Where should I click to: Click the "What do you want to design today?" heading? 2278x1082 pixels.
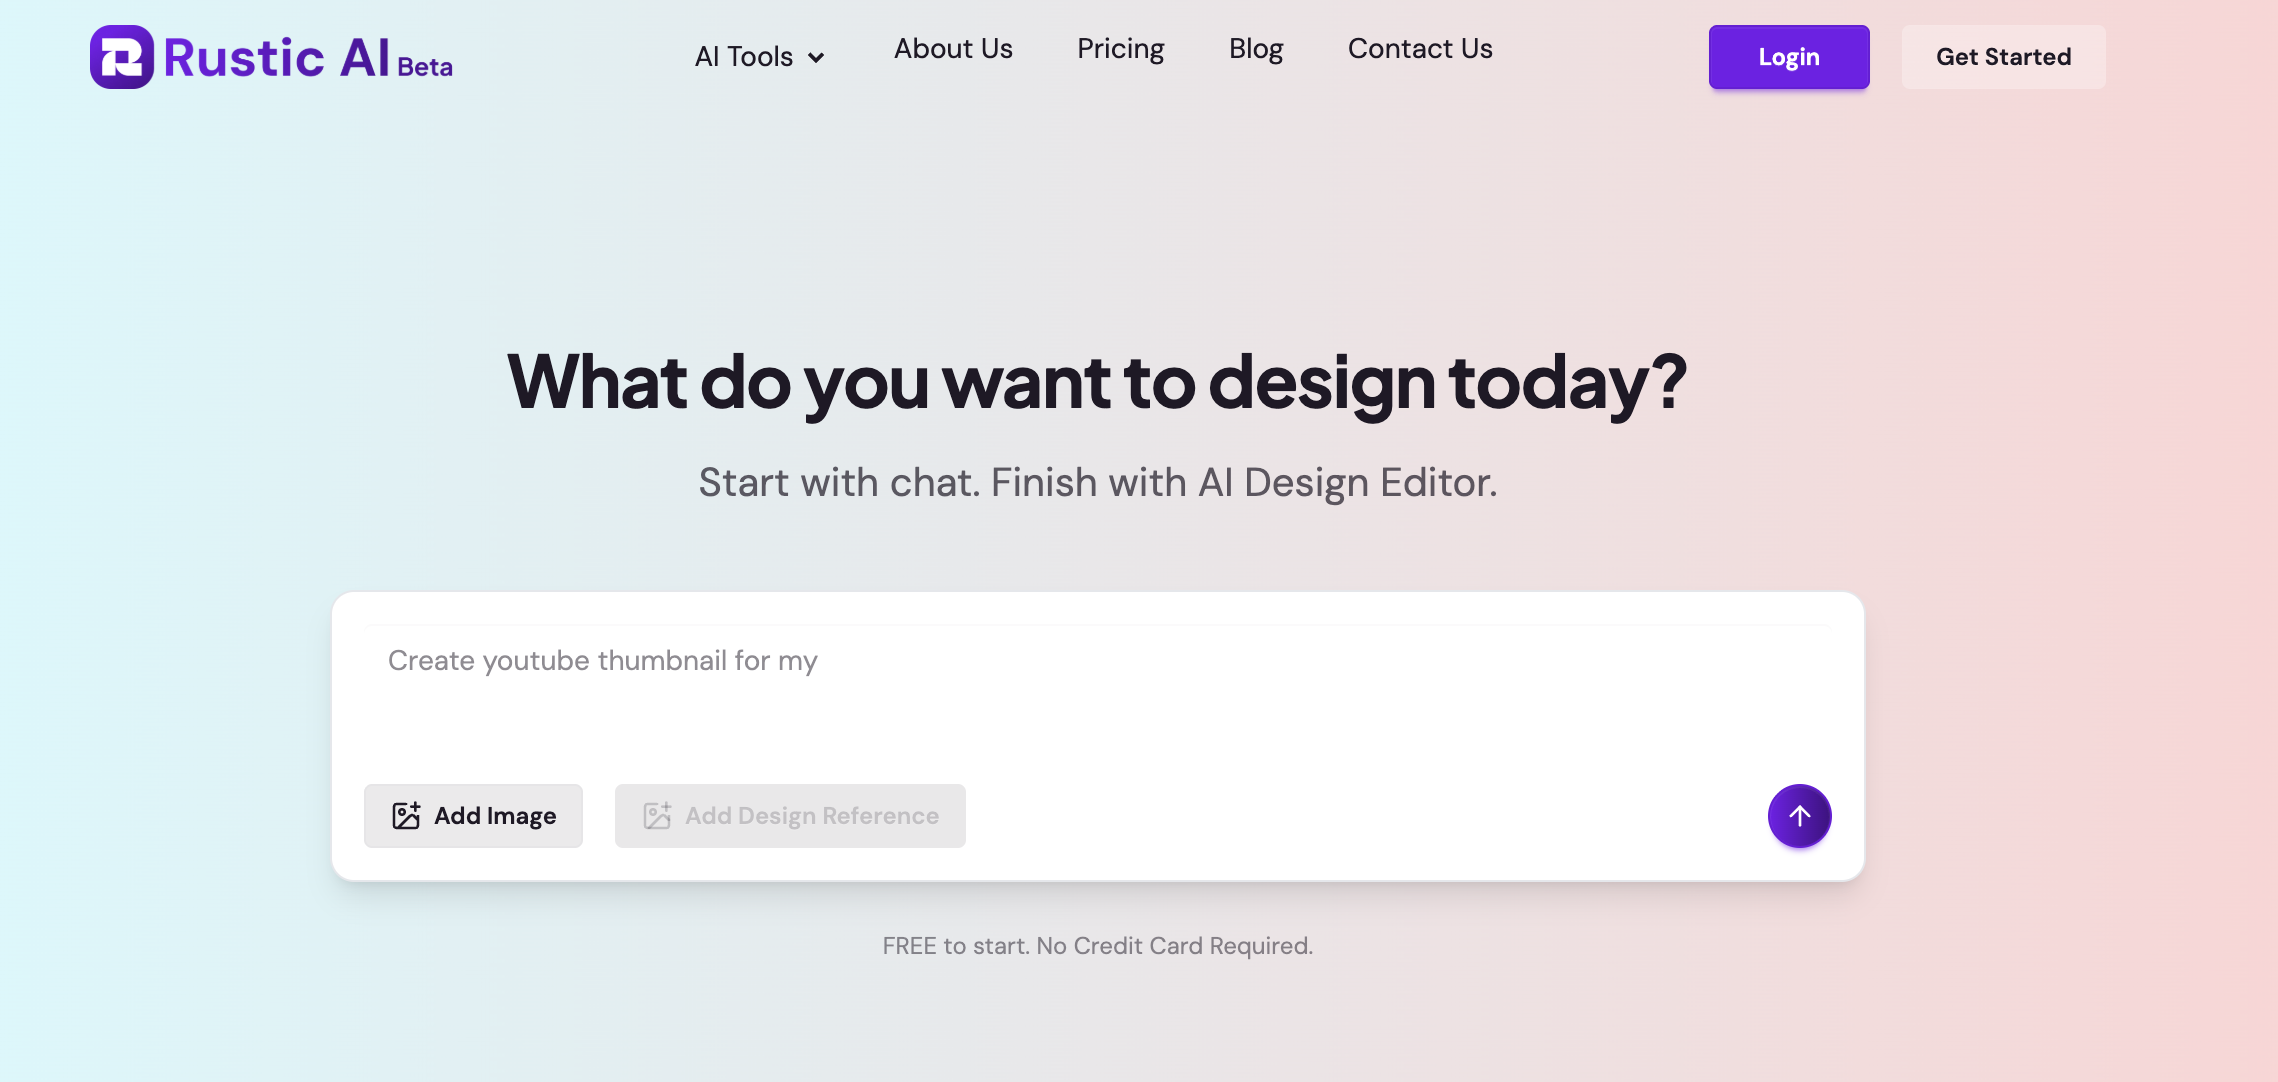click(1097, 382)
